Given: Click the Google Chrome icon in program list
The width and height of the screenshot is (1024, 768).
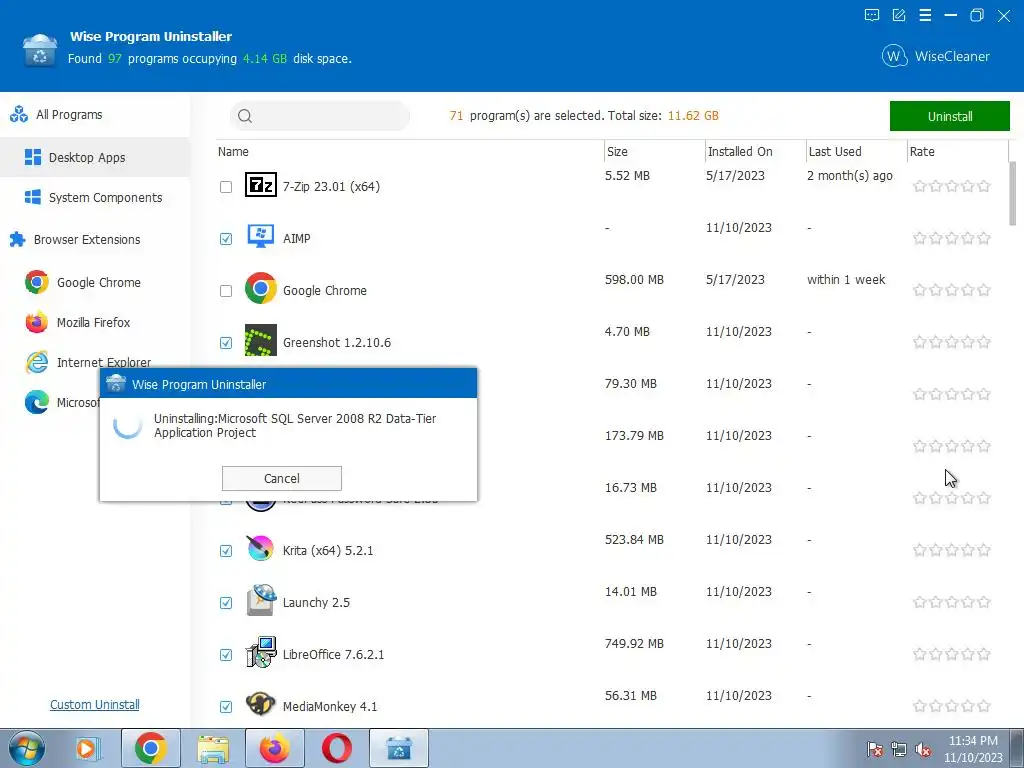Looking at the screenshot, I should (261, 288).
